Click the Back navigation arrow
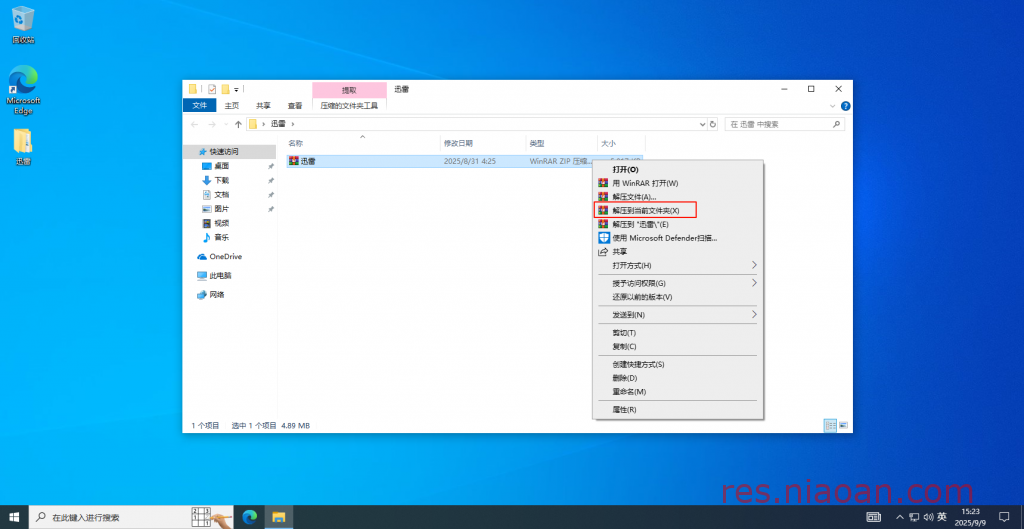This screenshot has width=1024, height=529. click(195, 124)
